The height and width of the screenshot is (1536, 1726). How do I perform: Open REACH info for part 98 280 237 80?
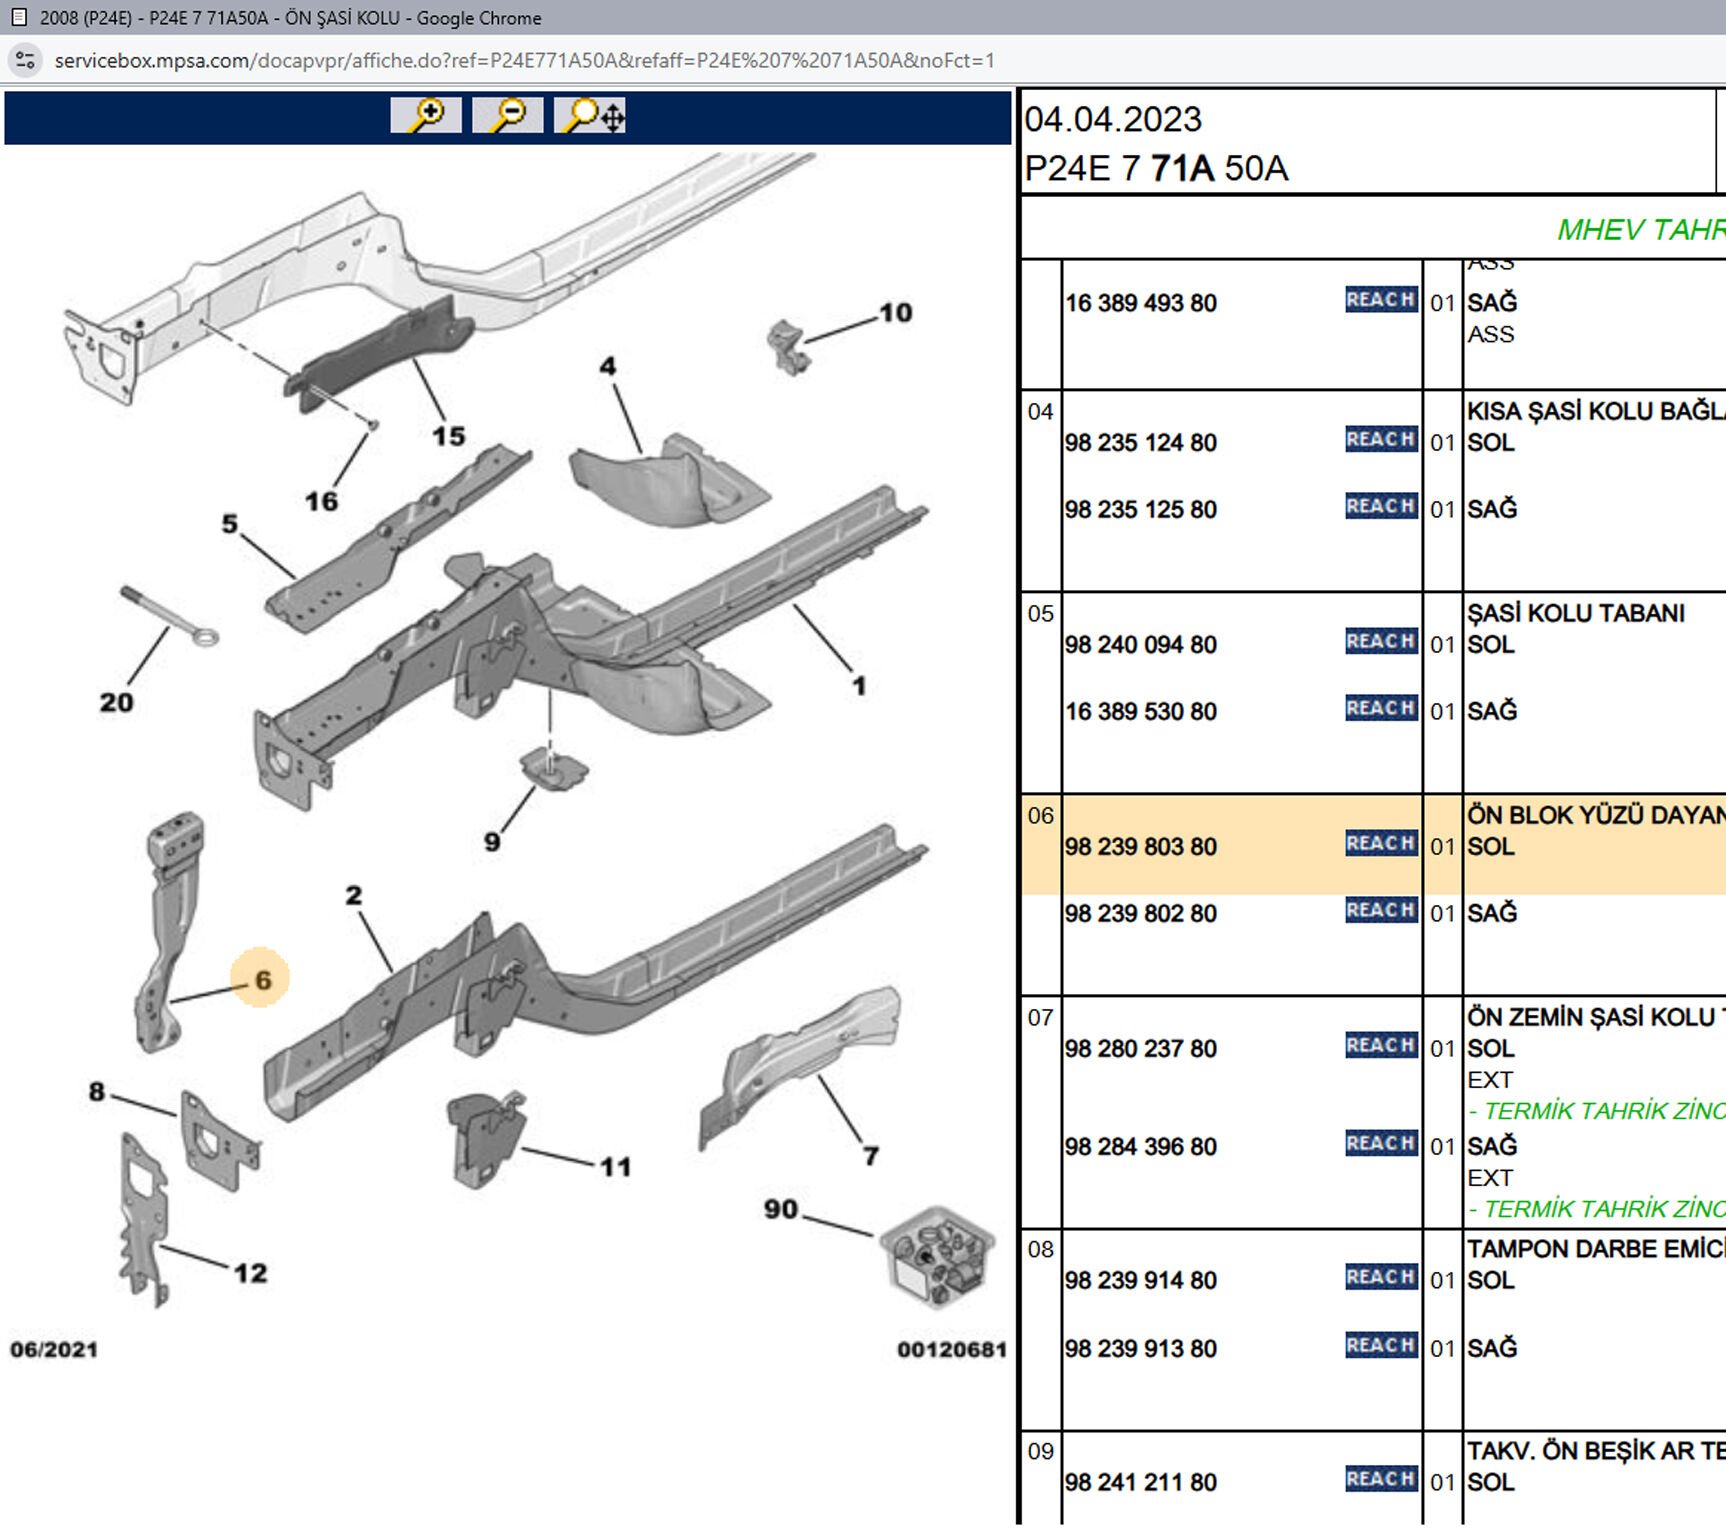click(x=1380, y=1046)
